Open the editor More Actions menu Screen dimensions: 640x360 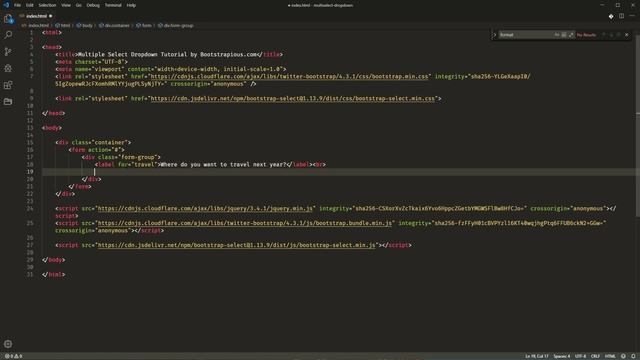pos(632,16)
